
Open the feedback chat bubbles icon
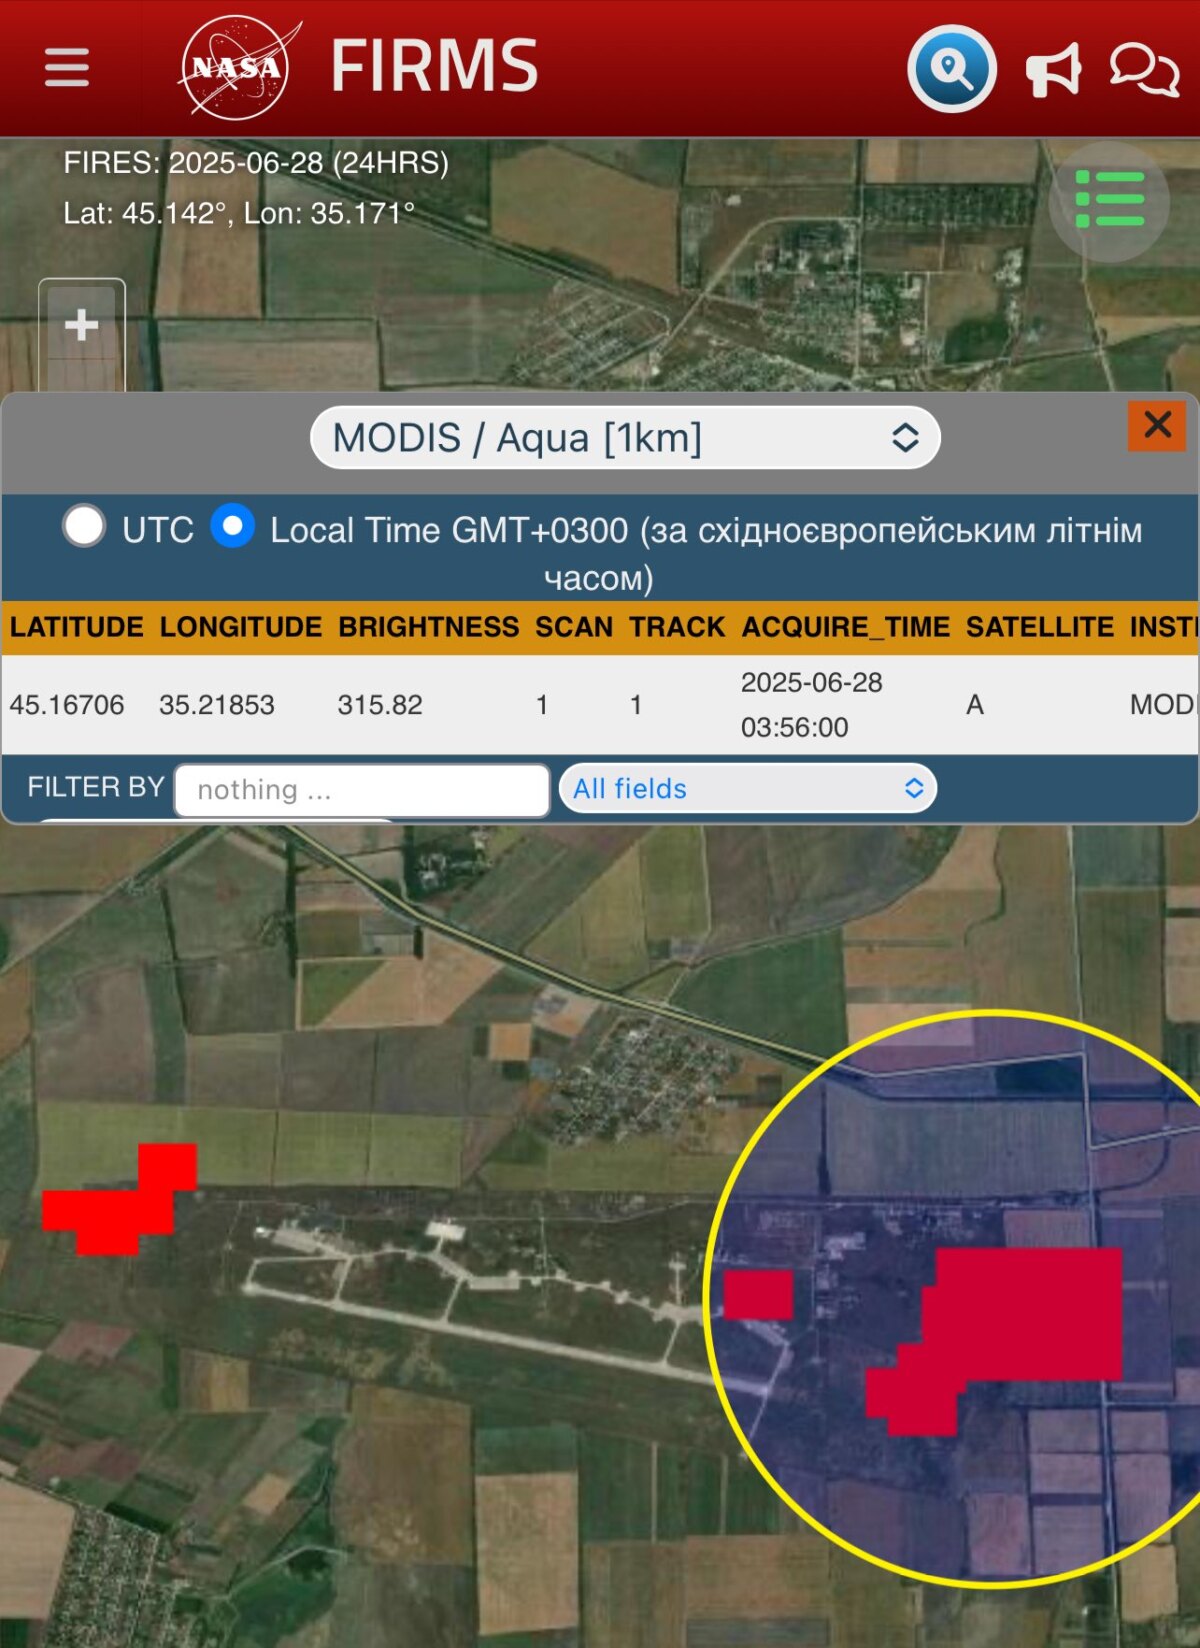coord(1144,68)
